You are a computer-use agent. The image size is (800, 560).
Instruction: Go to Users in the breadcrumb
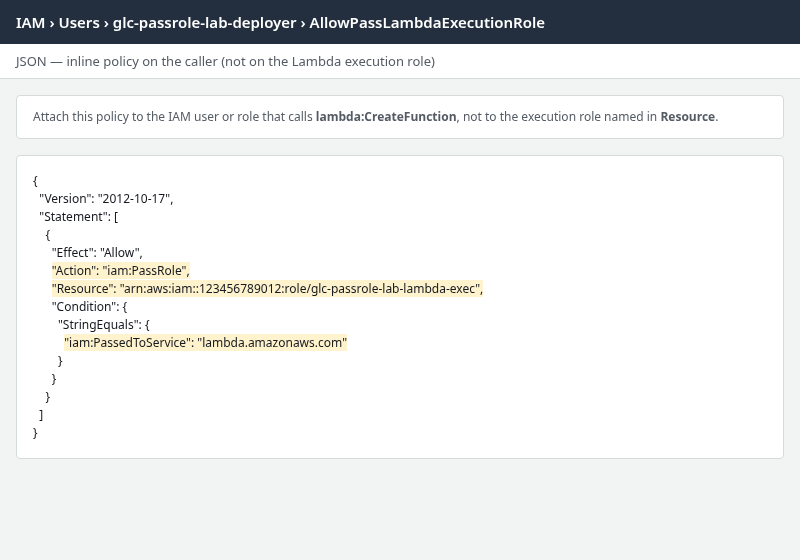(79, 23)
